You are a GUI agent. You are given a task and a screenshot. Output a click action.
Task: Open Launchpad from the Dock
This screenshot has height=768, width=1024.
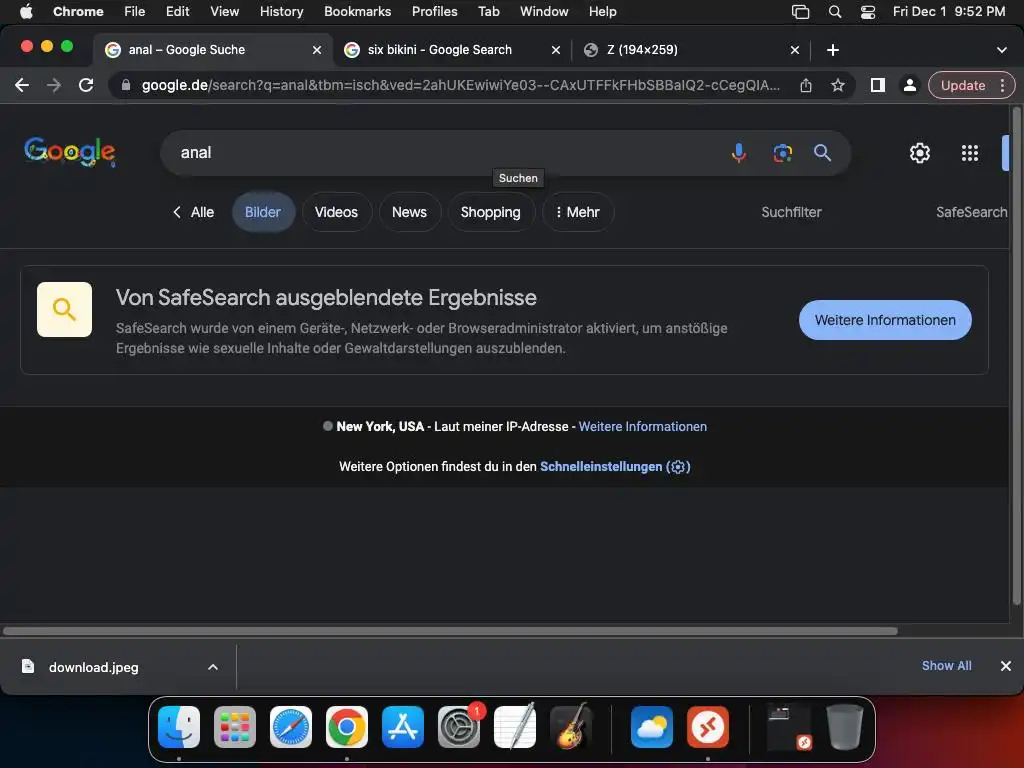point(235,727)
